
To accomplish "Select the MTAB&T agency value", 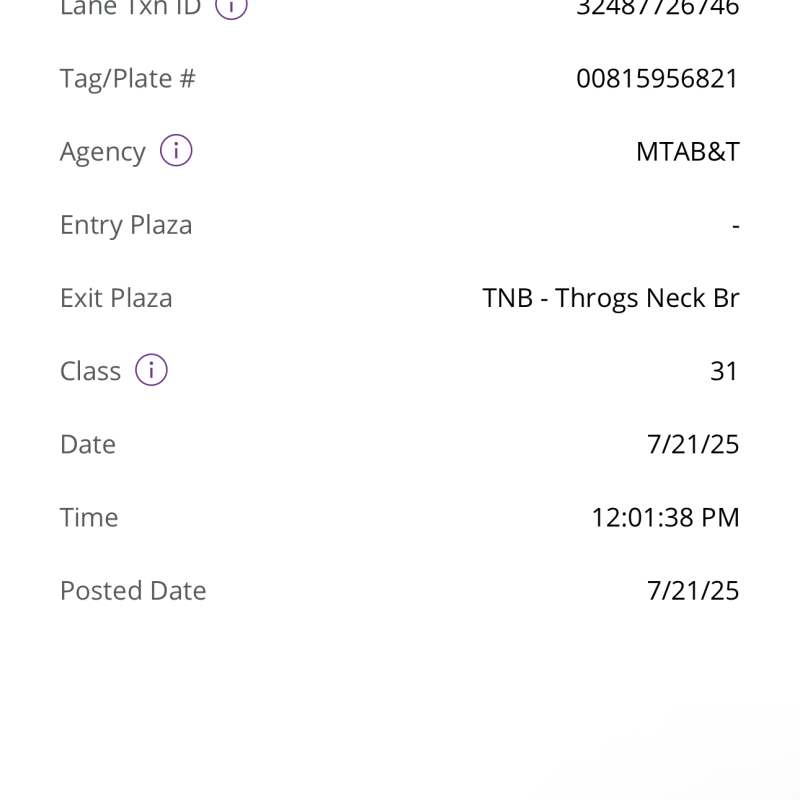I will [x=687, y=152].
